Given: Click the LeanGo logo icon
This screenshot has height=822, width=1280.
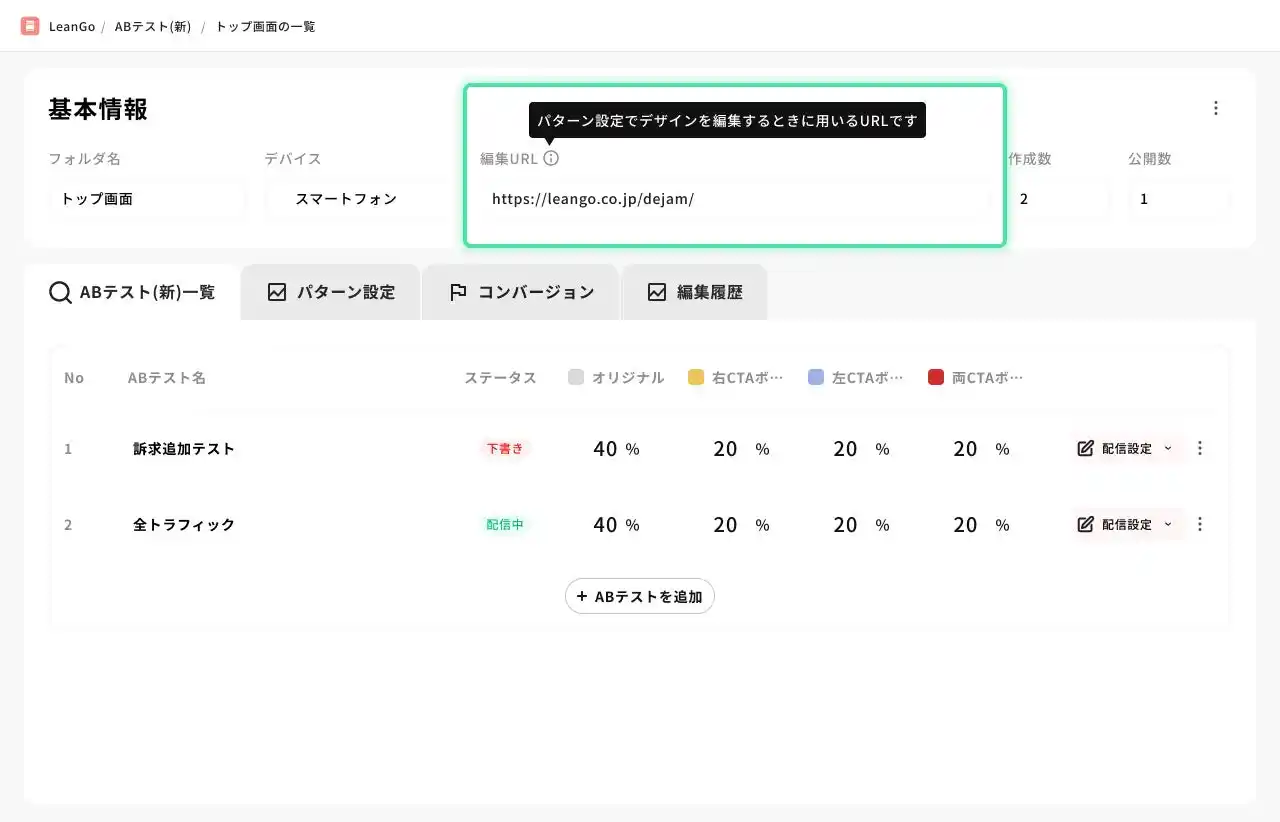Looking at the screenshot, I should 30,26.
